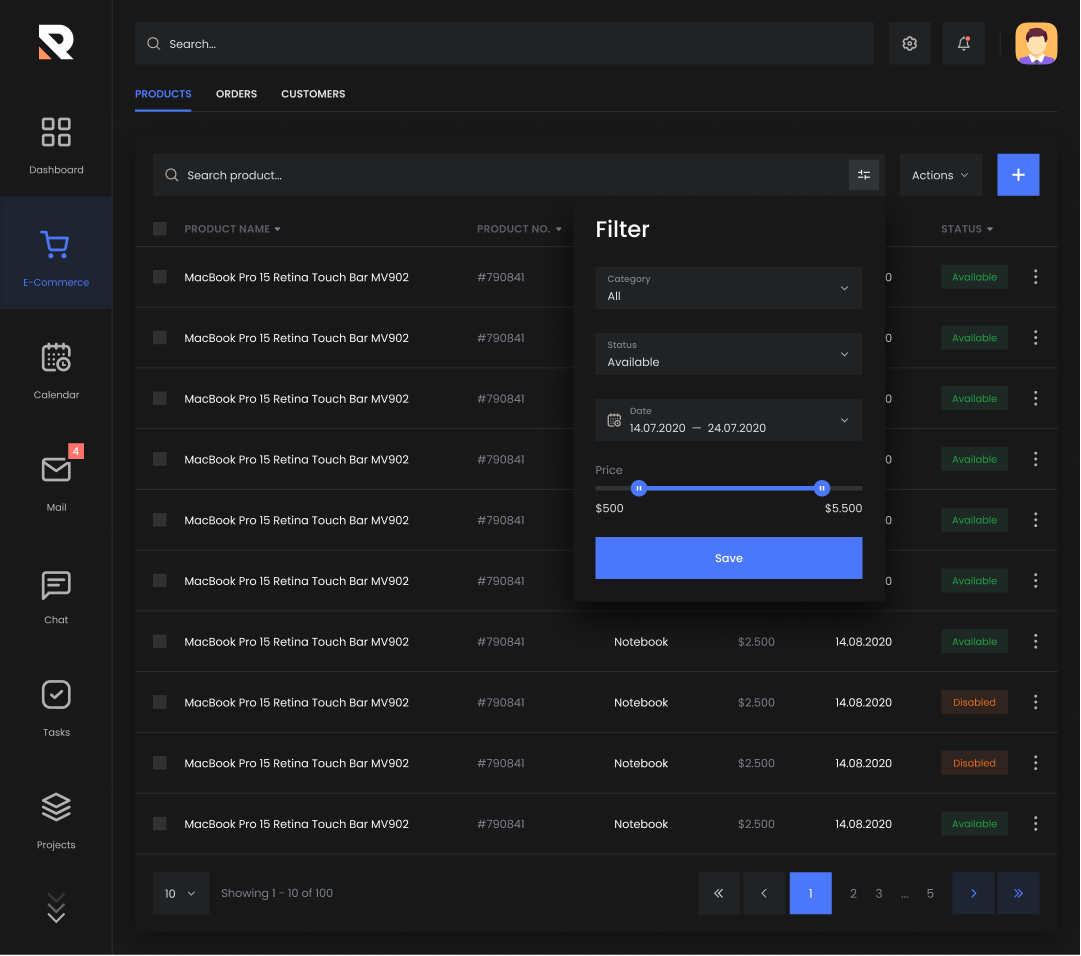Toggle the select-all checkbox in table header
Image resolution: width=1081 pixels, height=956 pixels.
pyautogui.click(x=160, y=229)
